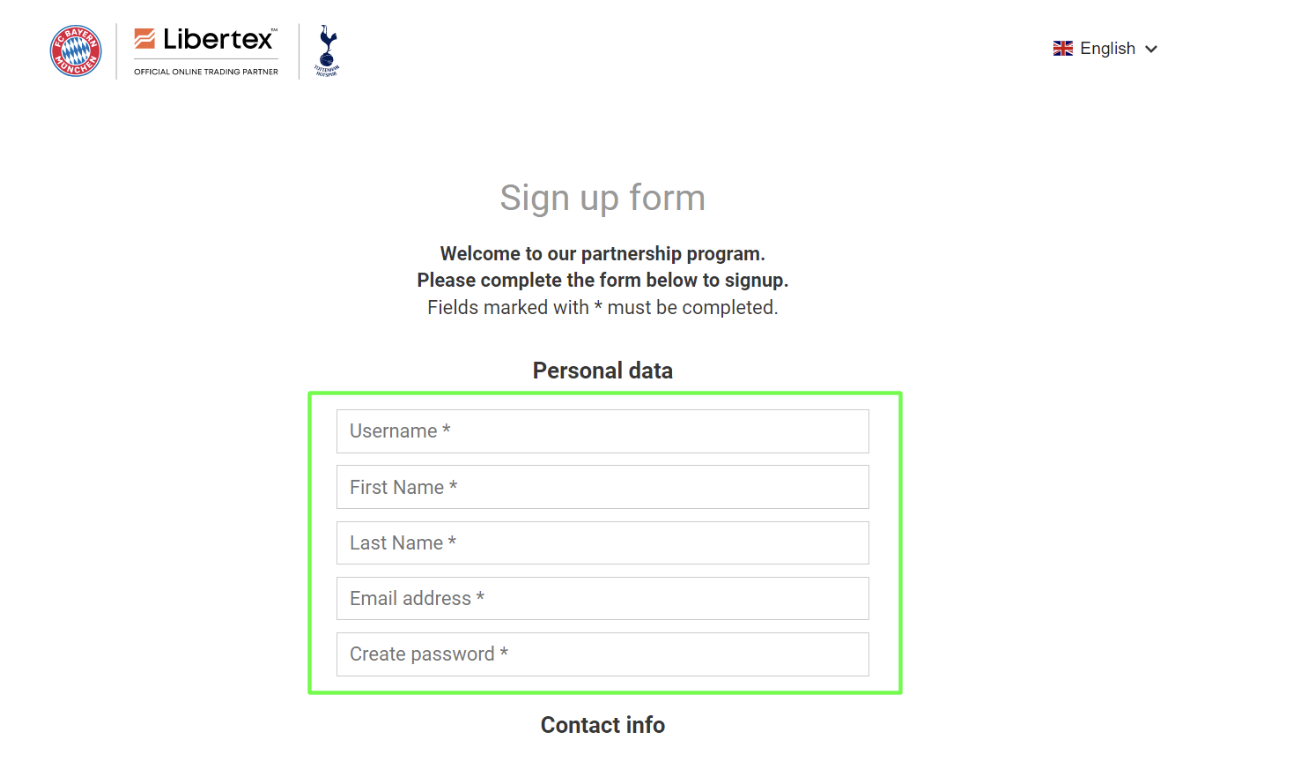
Task: Click the Welcome to our partnership program text
Action: [x=602, y=253]
